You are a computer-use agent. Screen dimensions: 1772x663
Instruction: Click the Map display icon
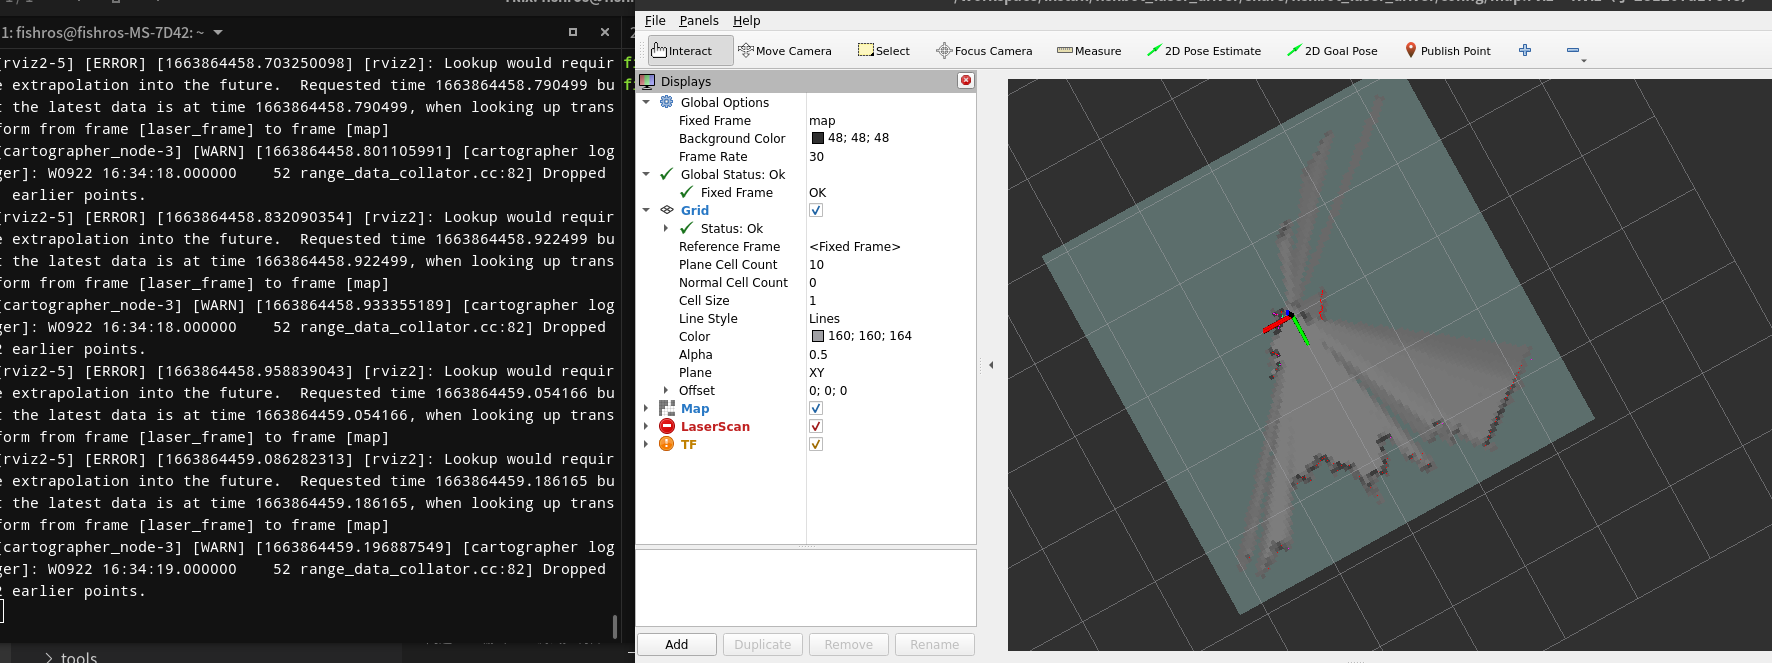coord(667,408)
